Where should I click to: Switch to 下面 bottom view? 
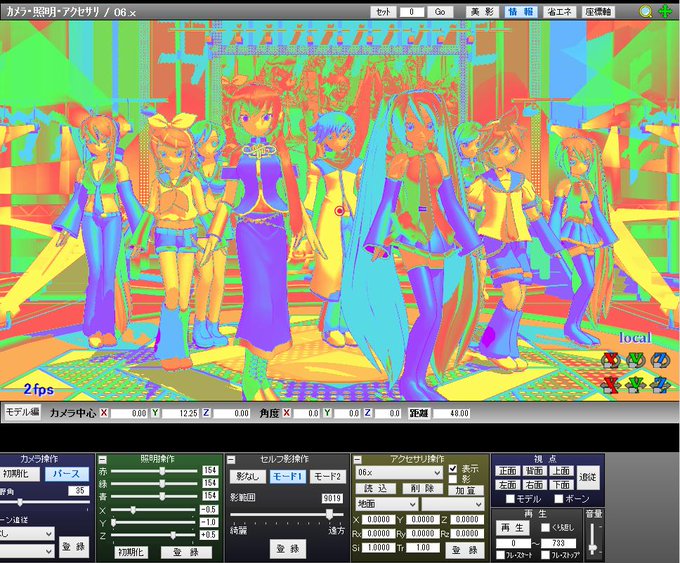[561, 484]
